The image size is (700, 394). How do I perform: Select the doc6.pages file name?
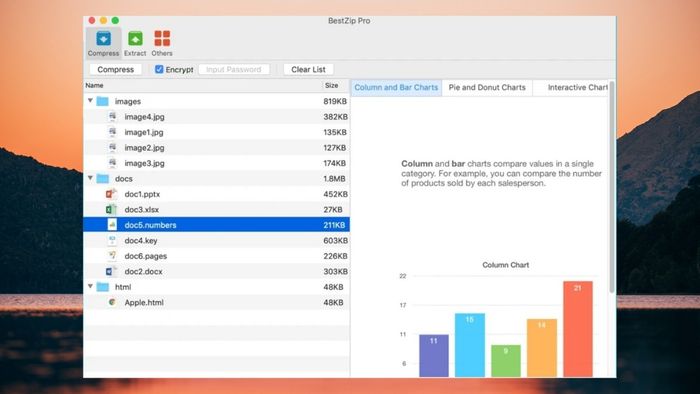point(146,256)
